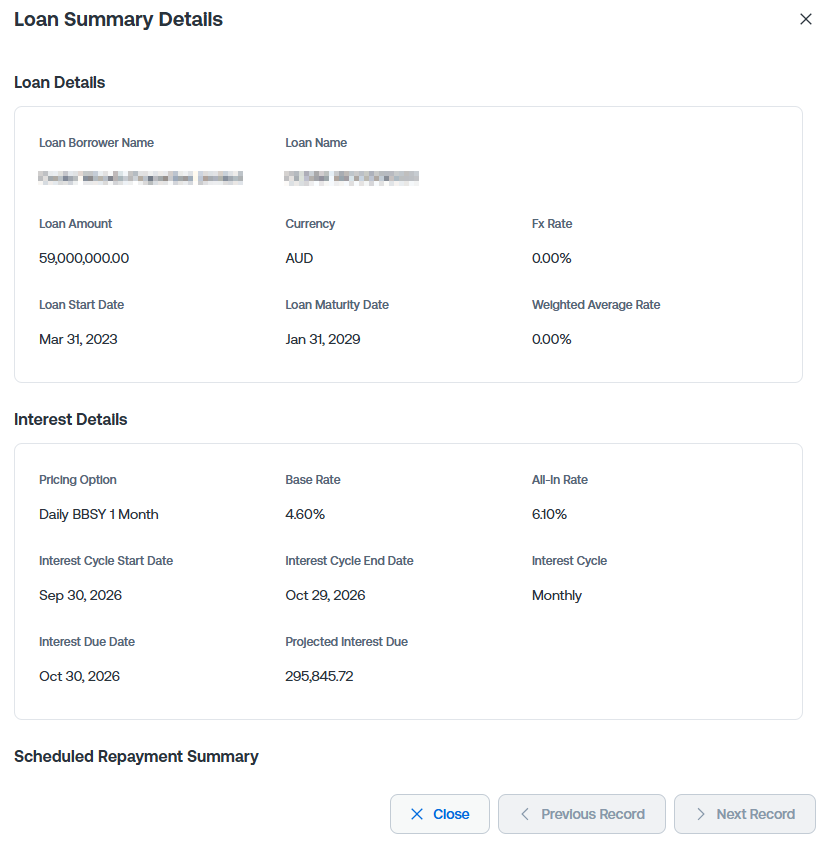Select interest due date Oct 30, 2026
Viewport: 826px width, 848px height.
click(79, 677)
